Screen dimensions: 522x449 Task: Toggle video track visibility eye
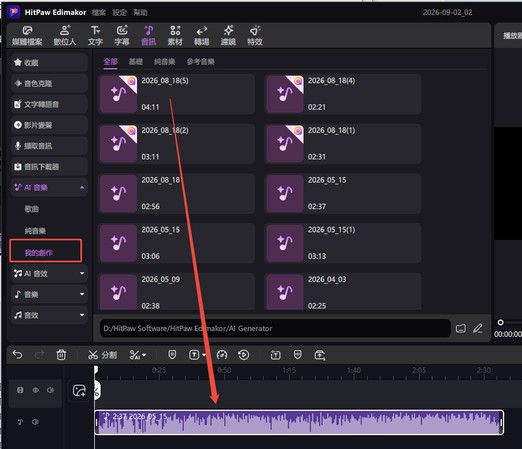pos(35,390)
